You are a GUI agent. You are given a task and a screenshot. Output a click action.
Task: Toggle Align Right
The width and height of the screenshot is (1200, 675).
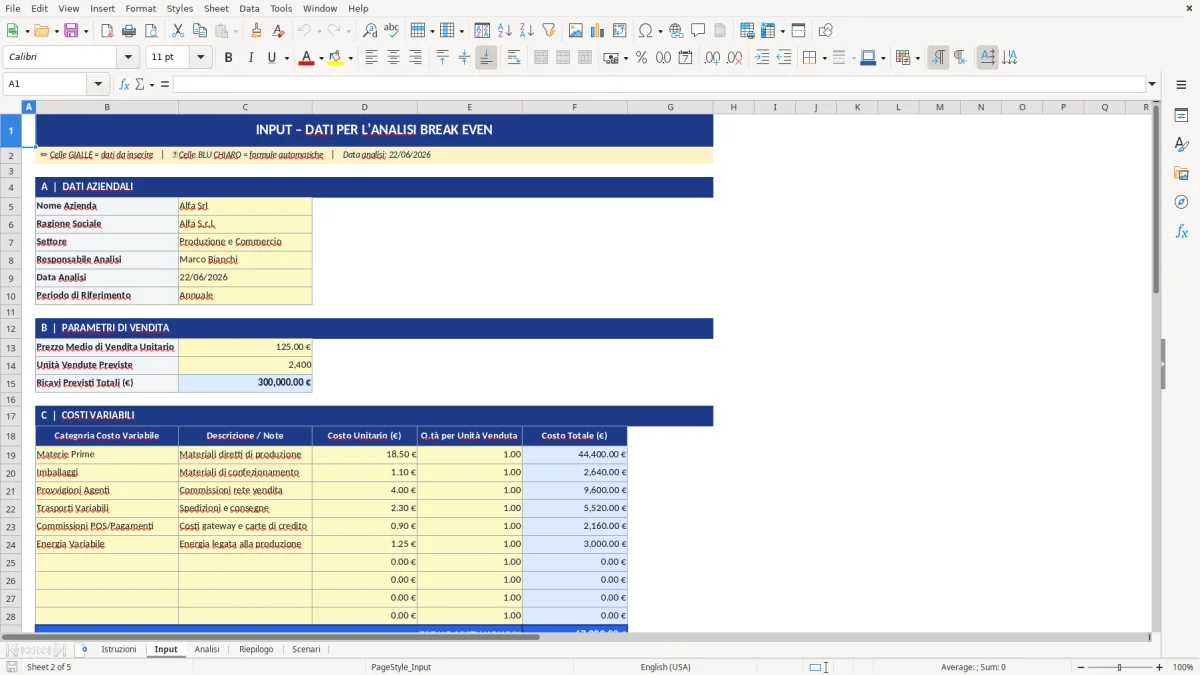pyautogui.click(x=415, y=58)
